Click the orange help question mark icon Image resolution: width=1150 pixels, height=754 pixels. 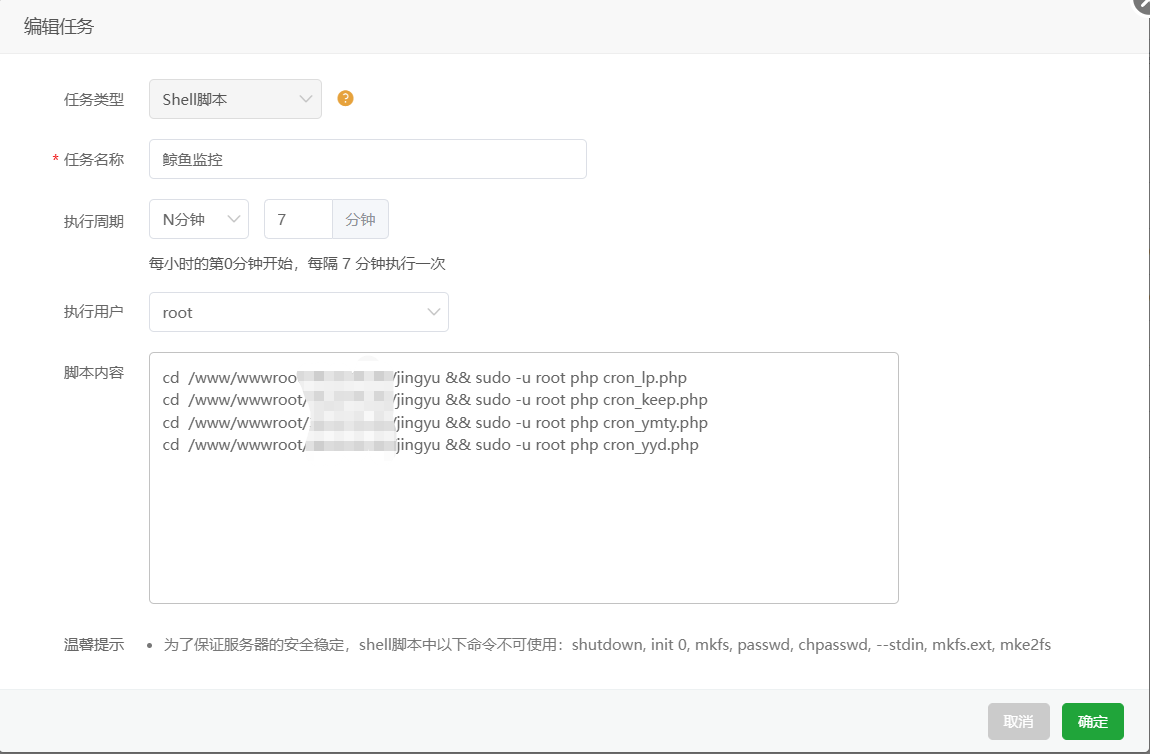(345, 98)
